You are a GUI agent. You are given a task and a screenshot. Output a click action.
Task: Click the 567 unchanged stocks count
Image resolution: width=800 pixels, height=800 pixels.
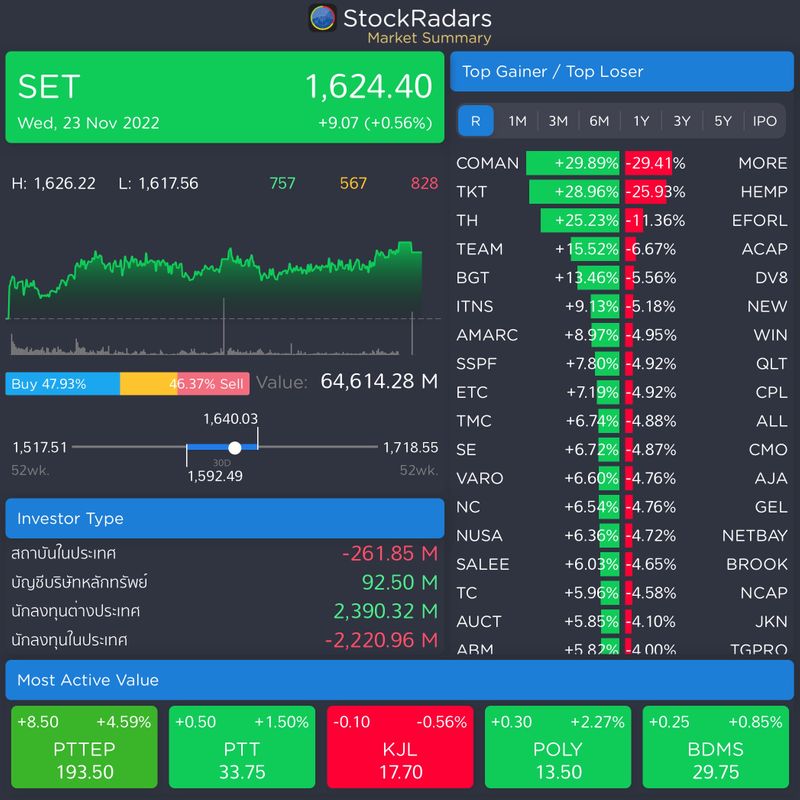pos(353,183)
